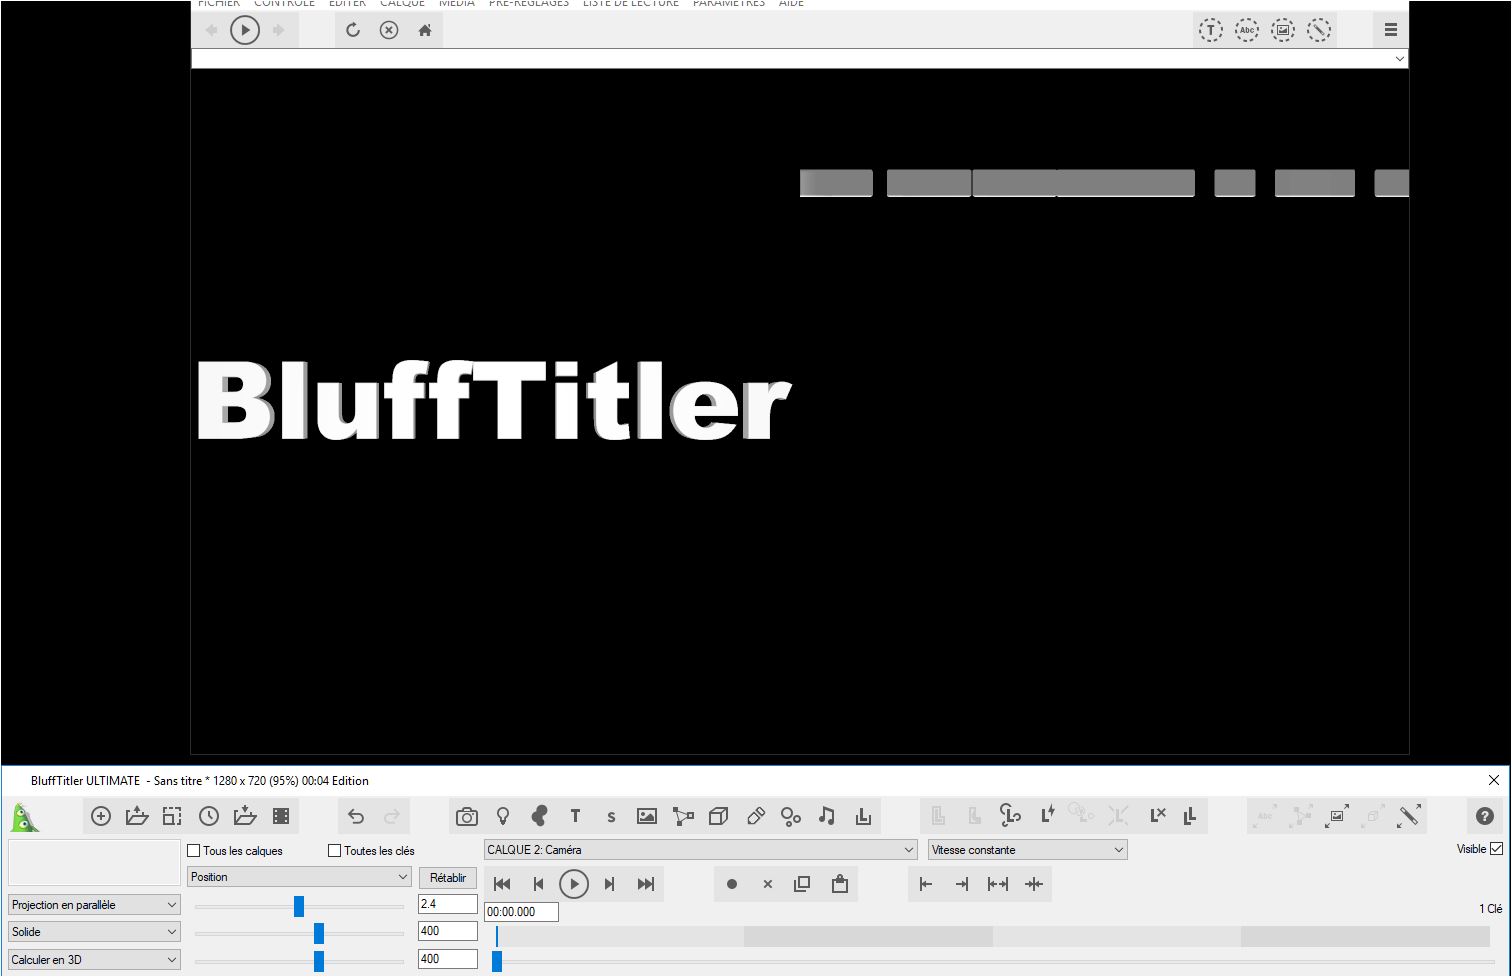This screenshot has height=977, width=1512.
Task: Set show duration with the clock icon
Action: pos(209,816)
